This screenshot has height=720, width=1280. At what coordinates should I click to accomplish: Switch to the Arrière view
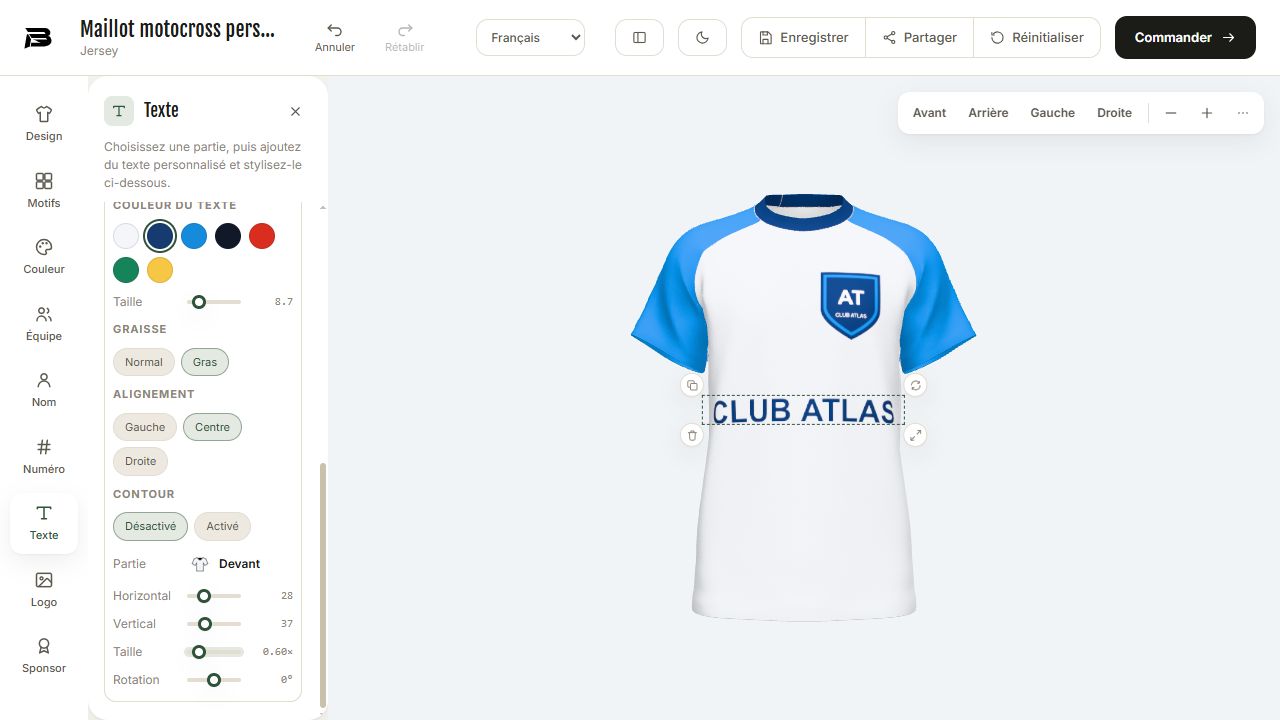[988, 113]
